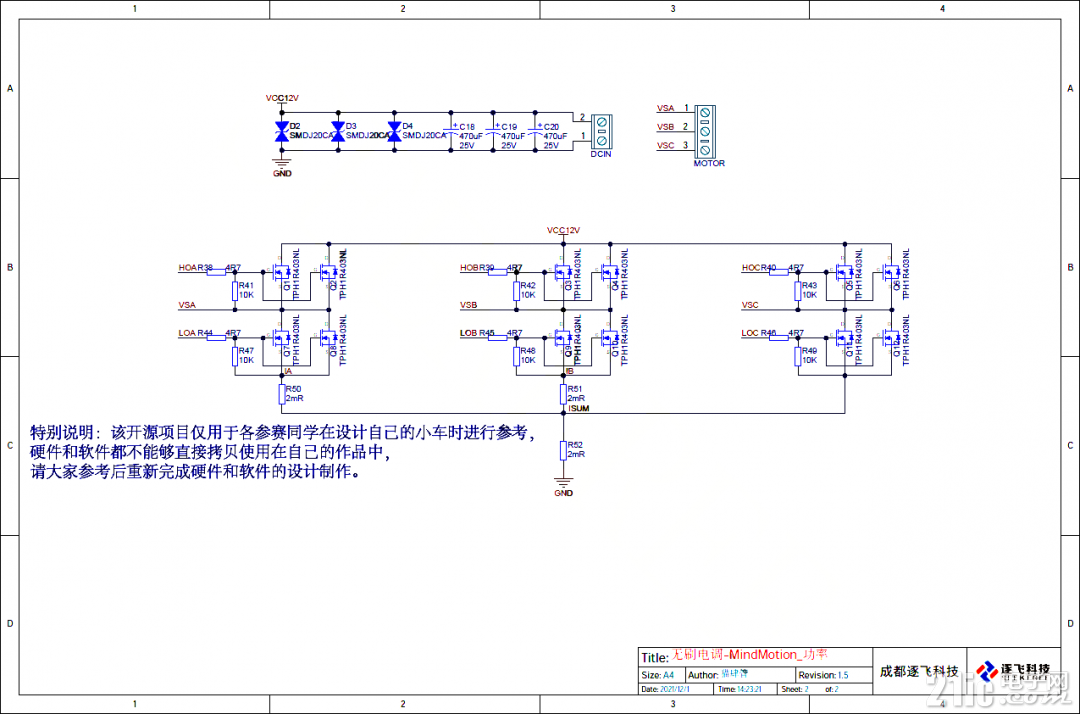Click the R39 4R7 gate resistor
The width and height of the screenshot is (1080, 714).
coord(498,272)
